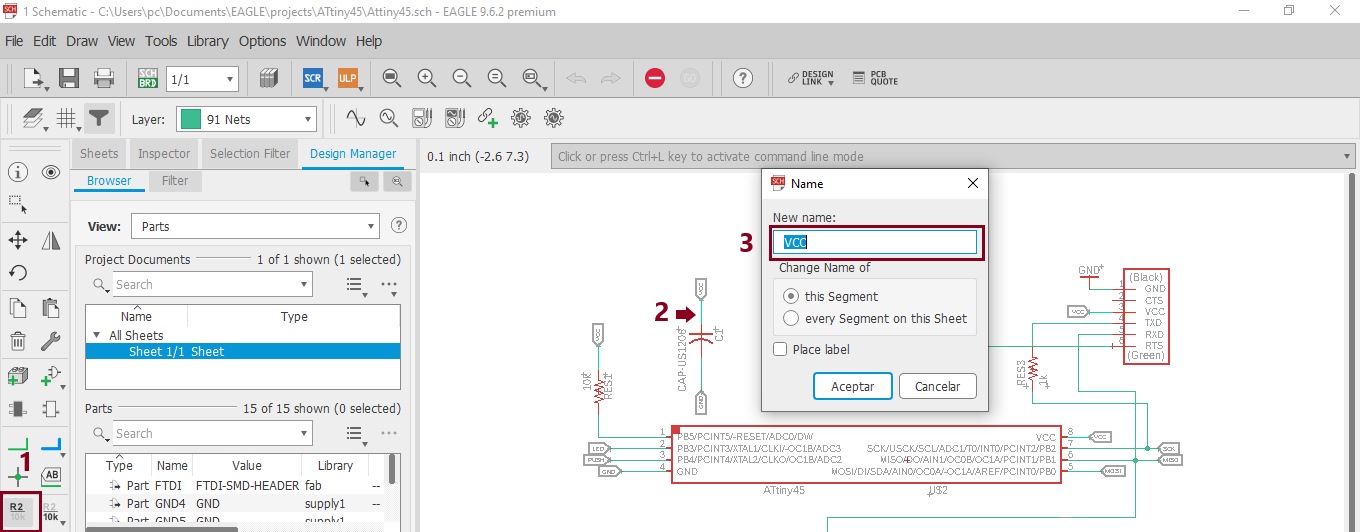
Task: Select the Label AB tool icon
Action: click(x=51, y=475)
